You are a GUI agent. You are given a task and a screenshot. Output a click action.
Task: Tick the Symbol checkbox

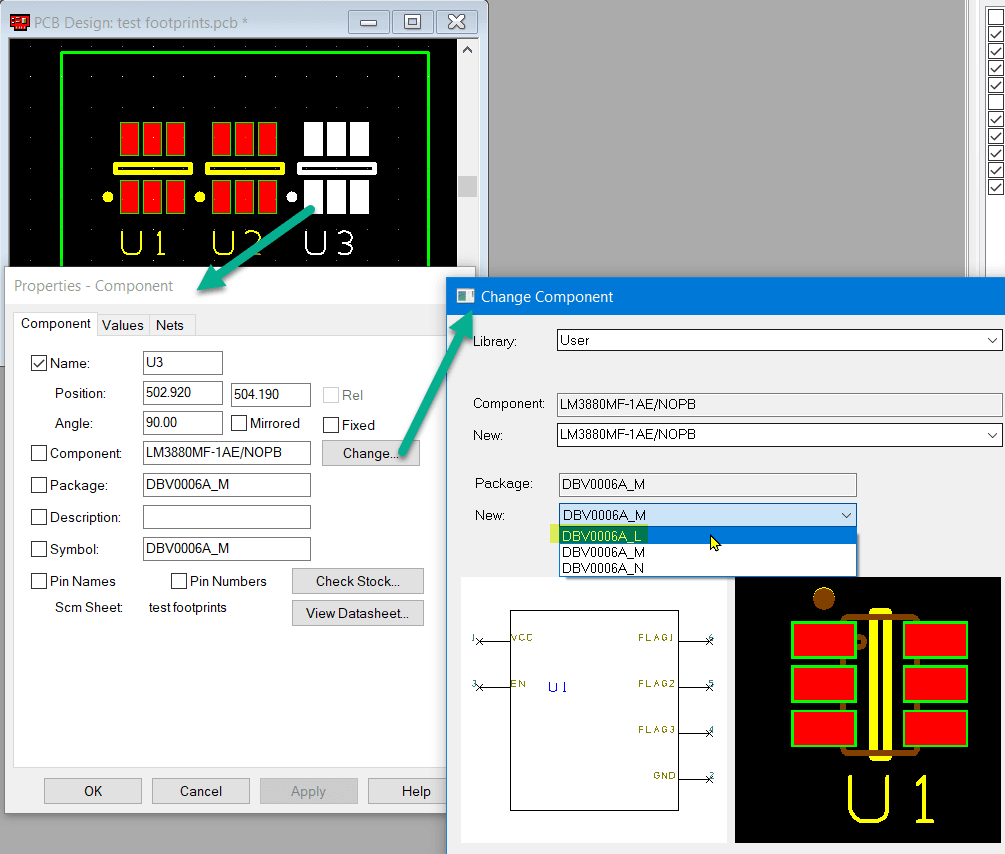click(39, 549)
